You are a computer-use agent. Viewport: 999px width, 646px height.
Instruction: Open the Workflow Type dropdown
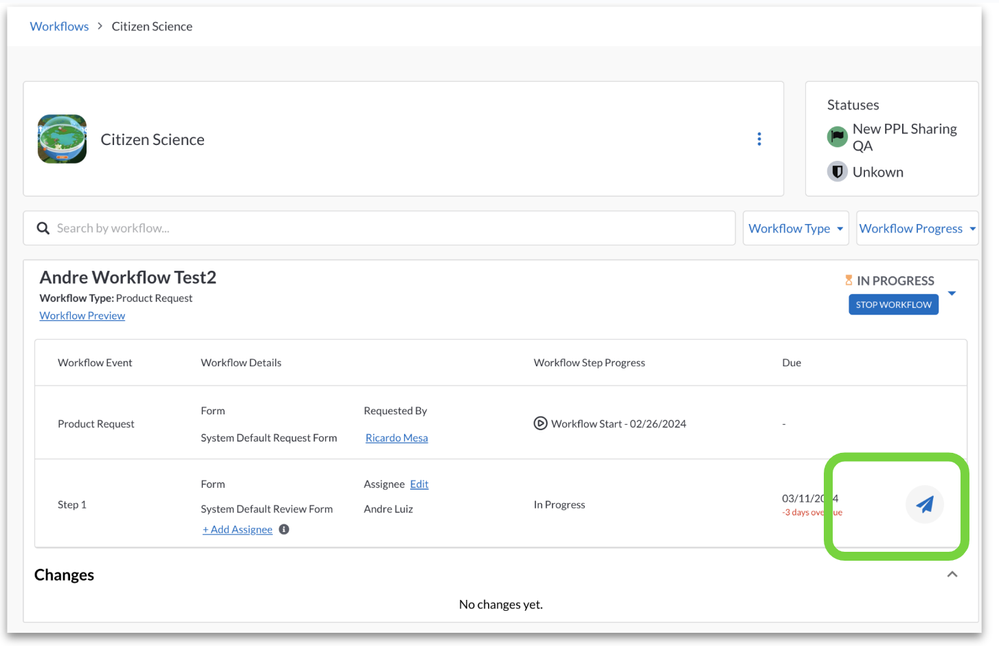[x=795, y=229]
